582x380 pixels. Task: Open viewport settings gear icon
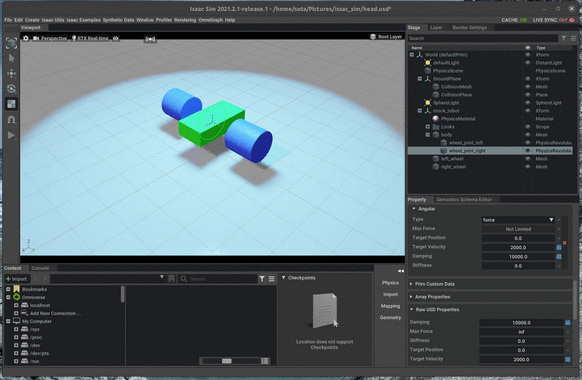point(26,38)
